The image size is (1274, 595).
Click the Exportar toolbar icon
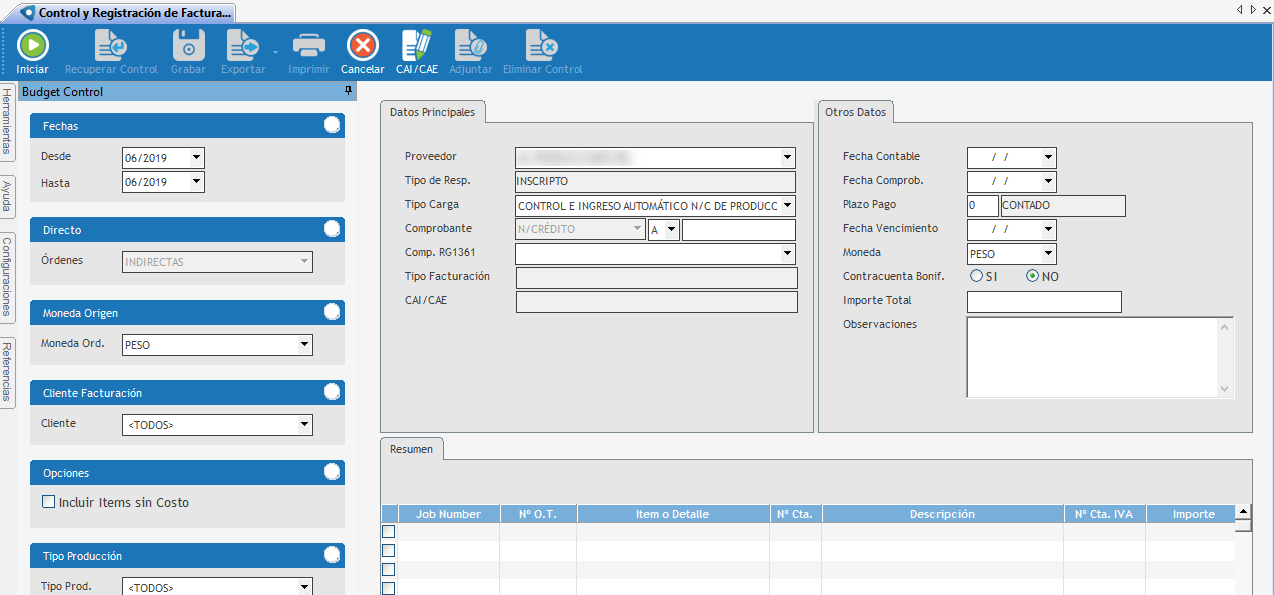click(242, 46)
